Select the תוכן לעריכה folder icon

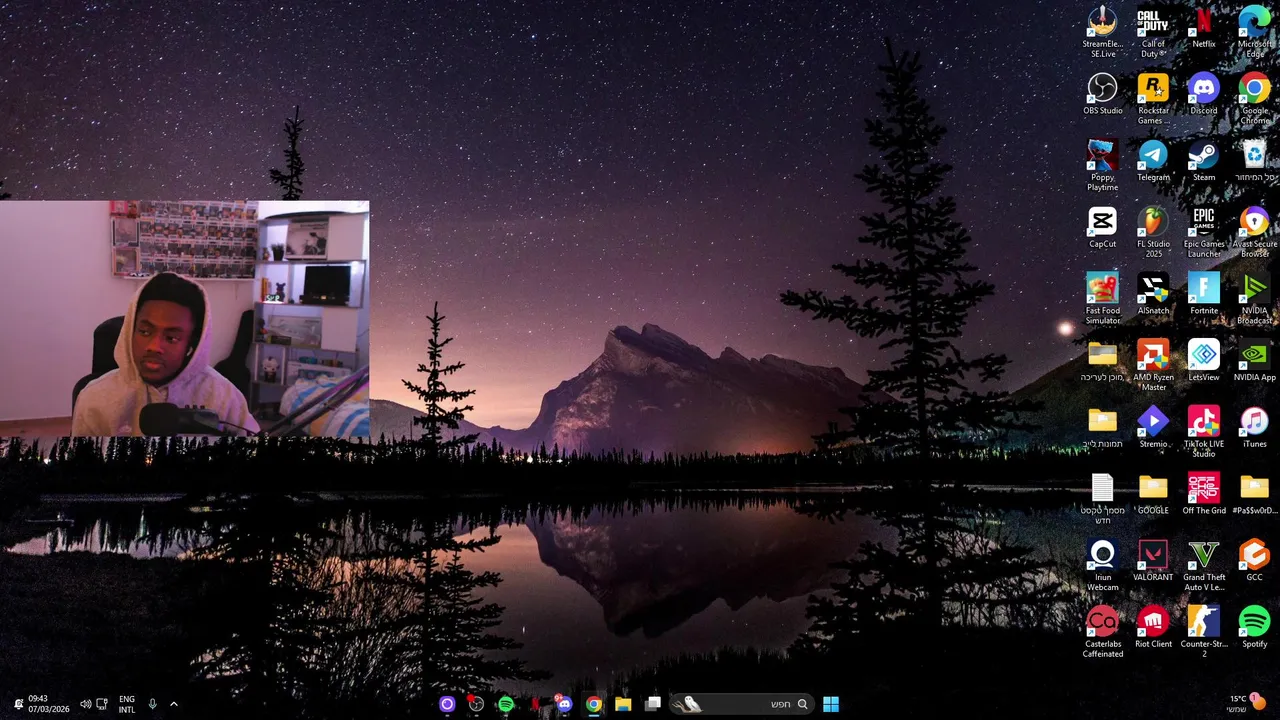(1102, 361)
